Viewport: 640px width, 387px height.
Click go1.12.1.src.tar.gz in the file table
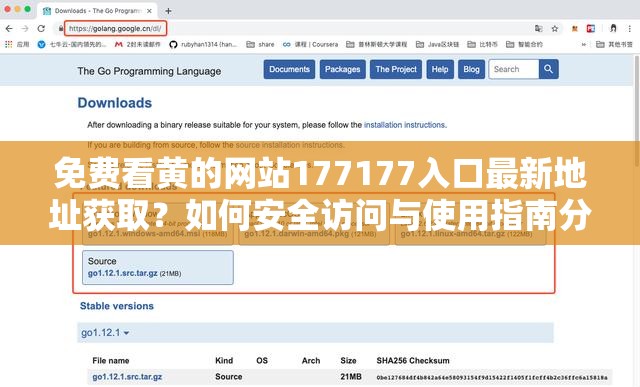point(127,377)
